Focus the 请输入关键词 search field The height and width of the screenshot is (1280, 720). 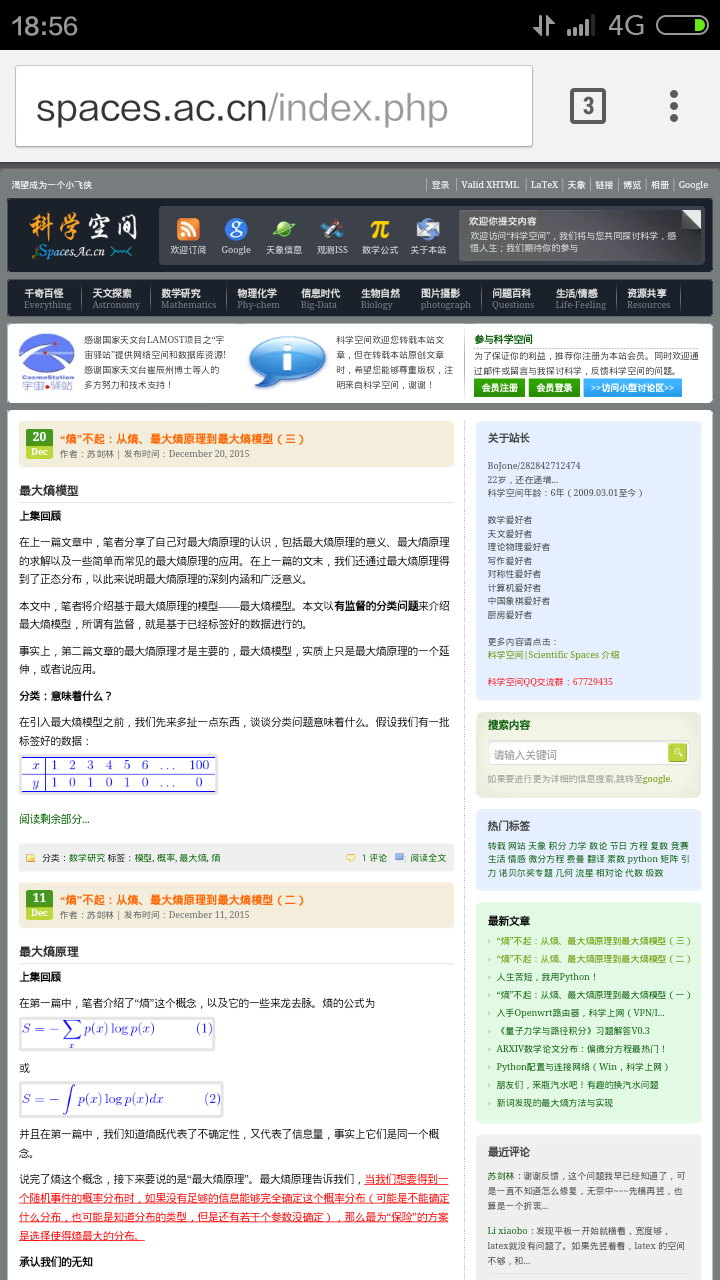578,754
